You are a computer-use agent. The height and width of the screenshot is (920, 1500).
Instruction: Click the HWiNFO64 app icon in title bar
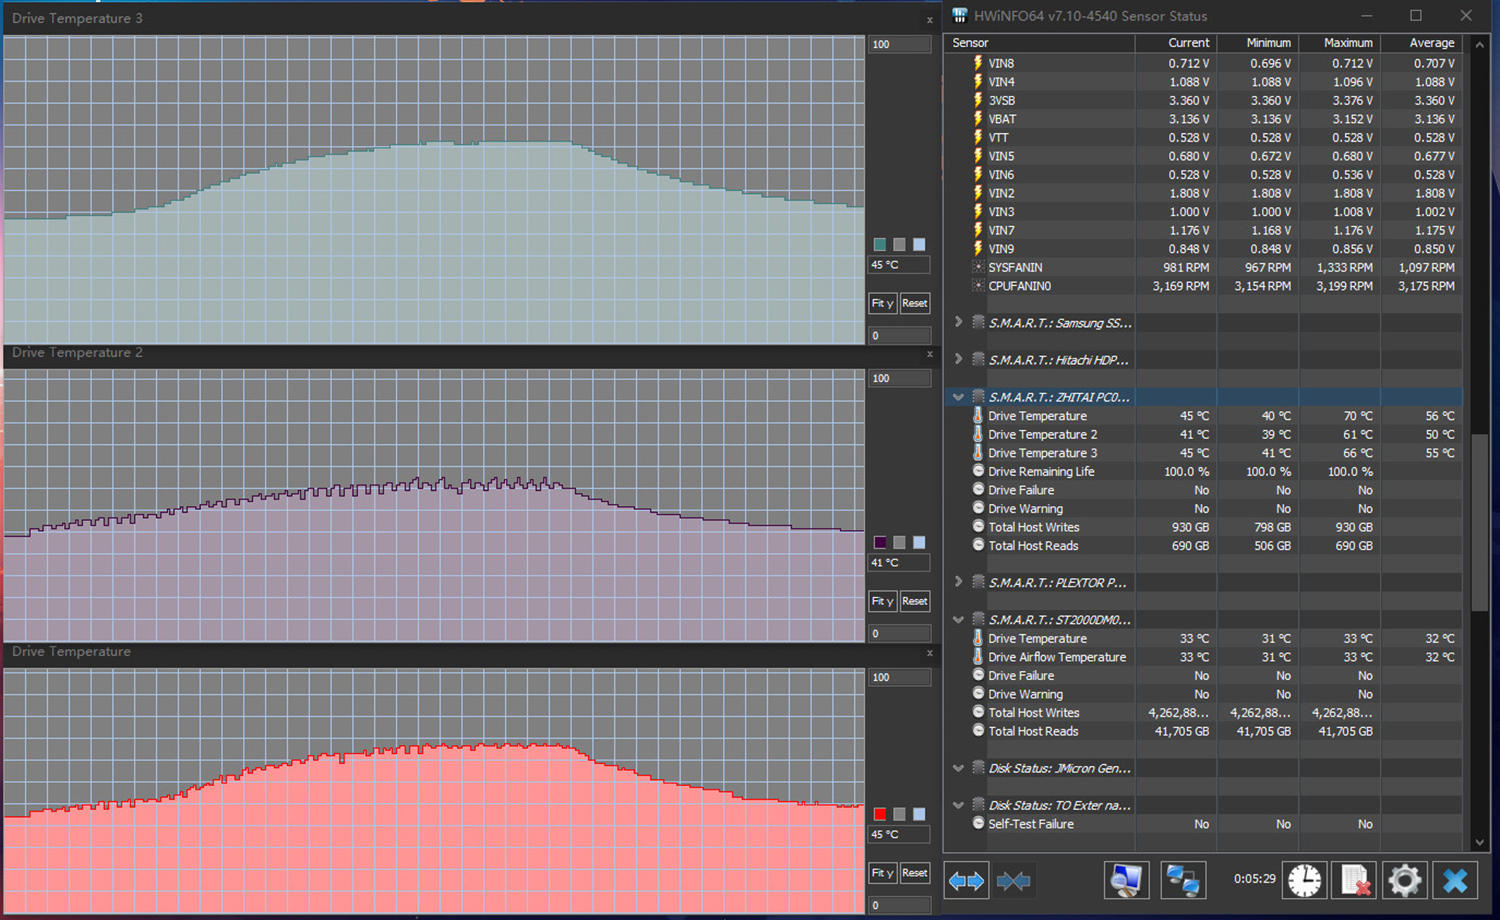[960, 16]
